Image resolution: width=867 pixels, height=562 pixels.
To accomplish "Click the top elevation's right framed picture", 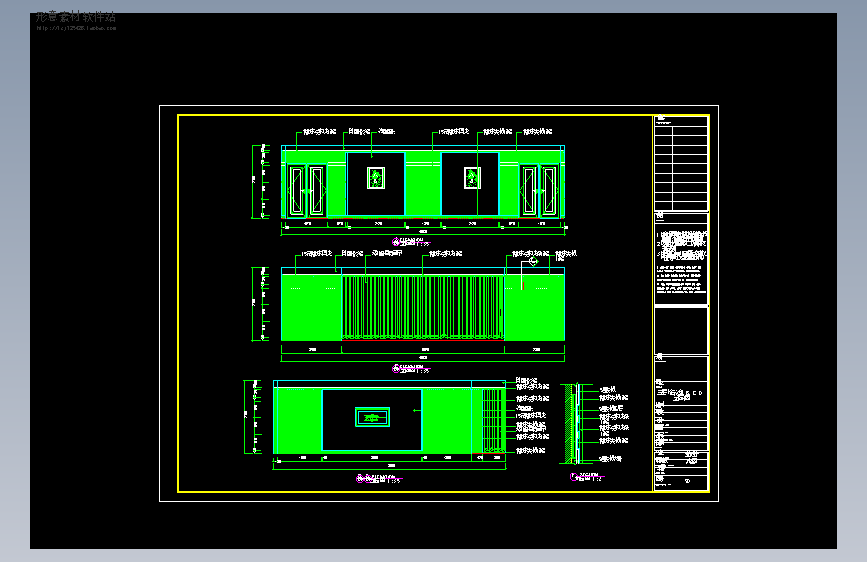I will point(472,178).
